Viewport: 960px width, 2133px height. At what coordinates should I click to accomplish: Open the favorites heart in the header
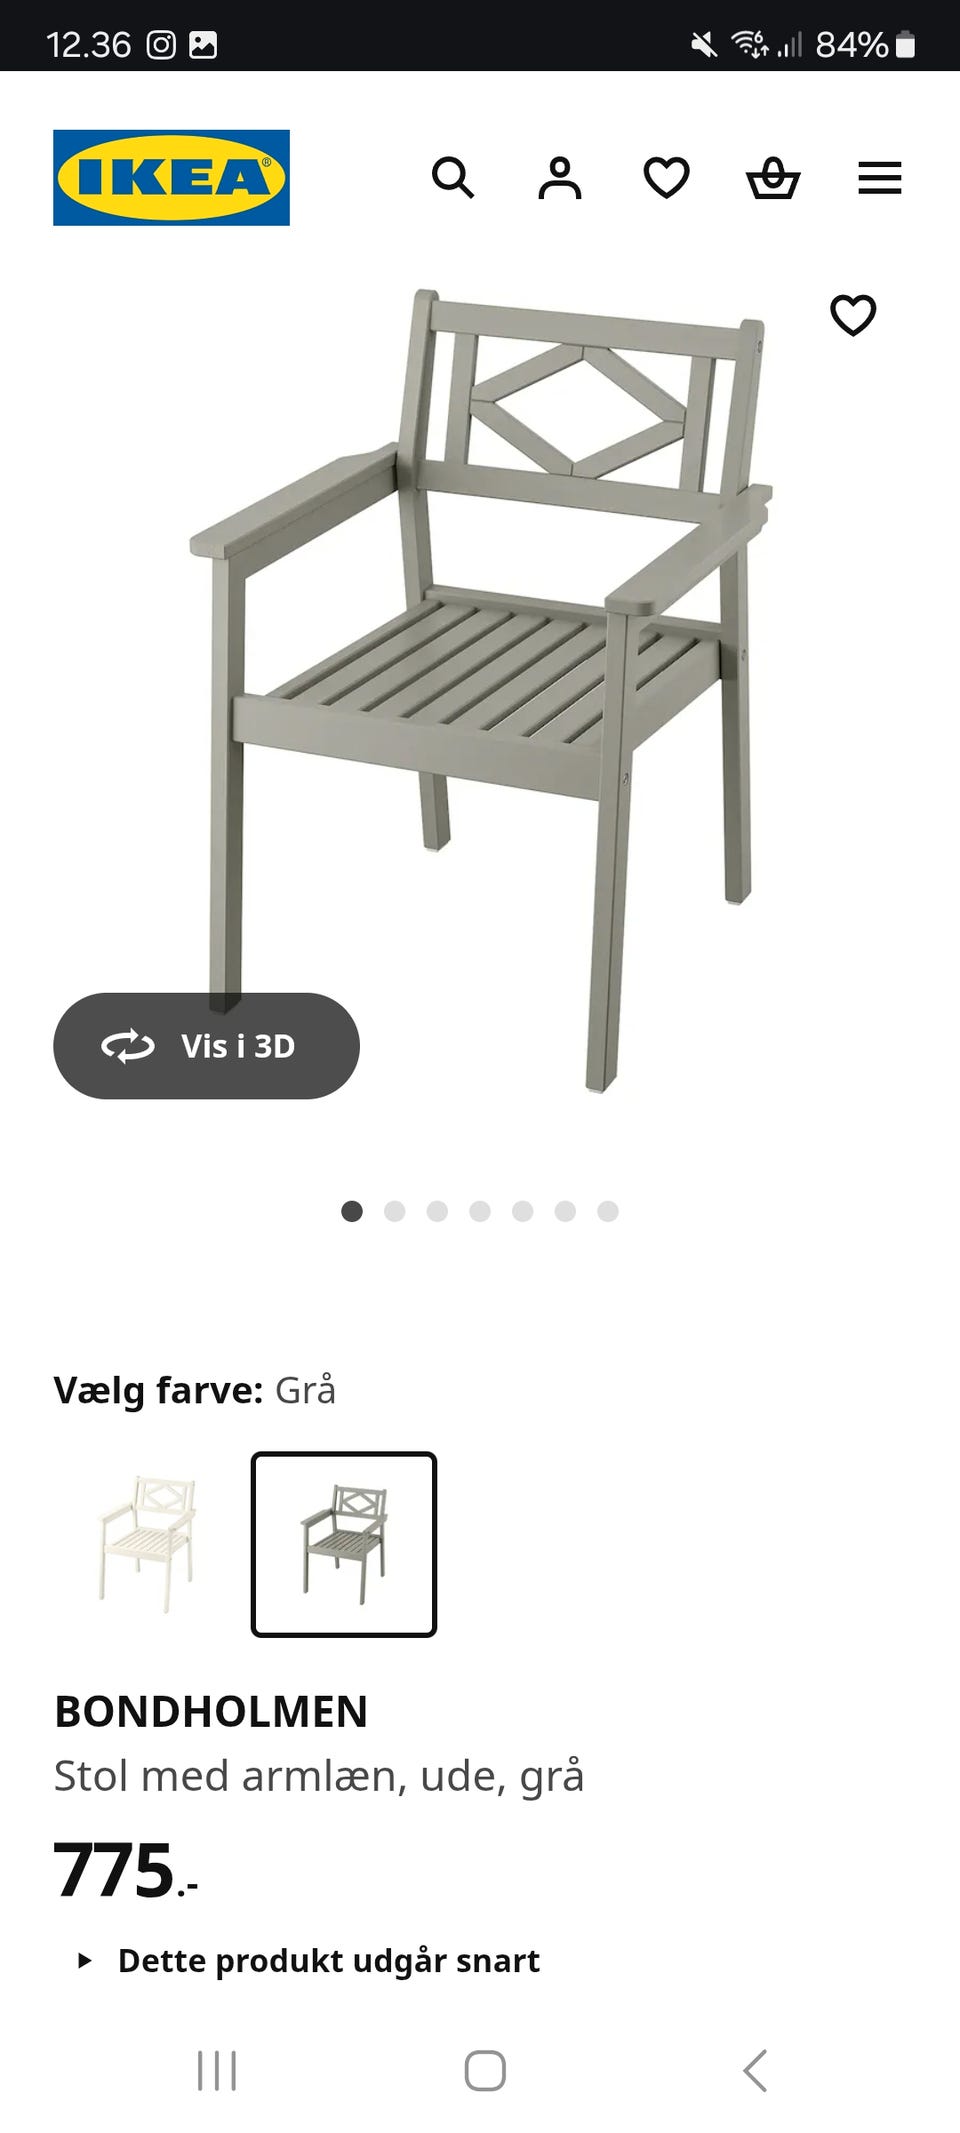(666, 178)
